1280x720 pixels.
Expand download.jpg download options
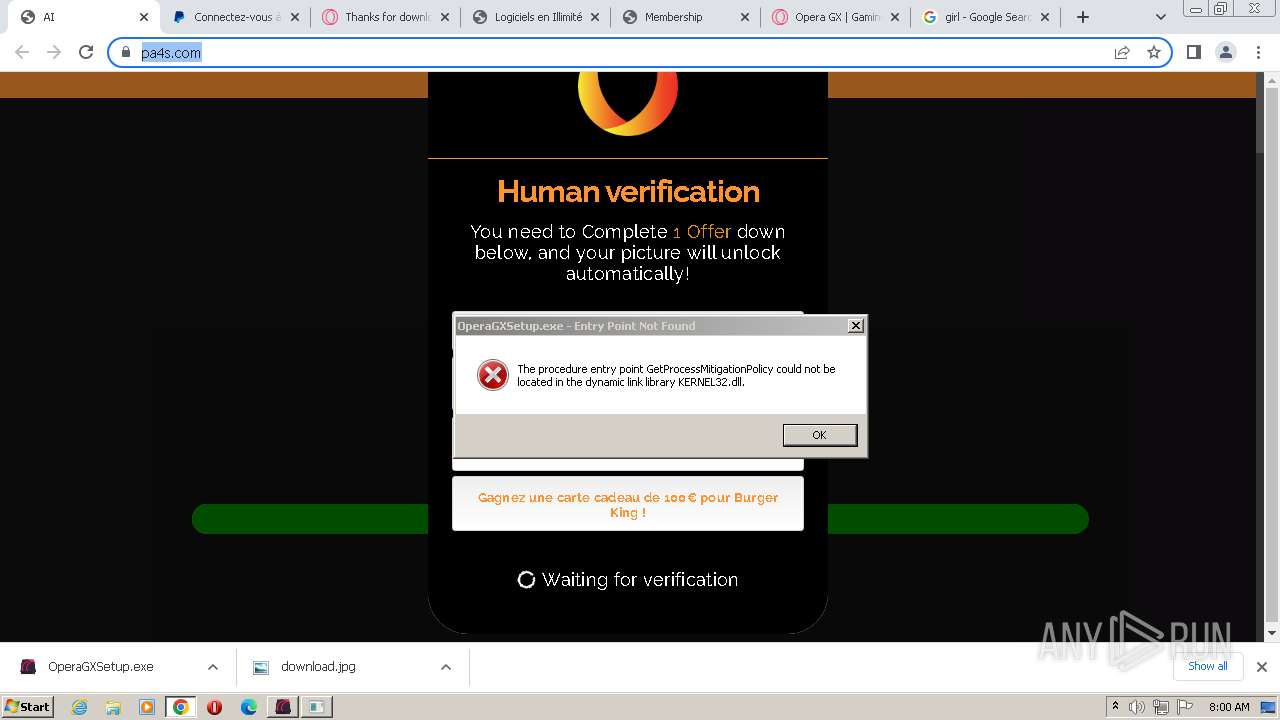(x=446, y=667)
